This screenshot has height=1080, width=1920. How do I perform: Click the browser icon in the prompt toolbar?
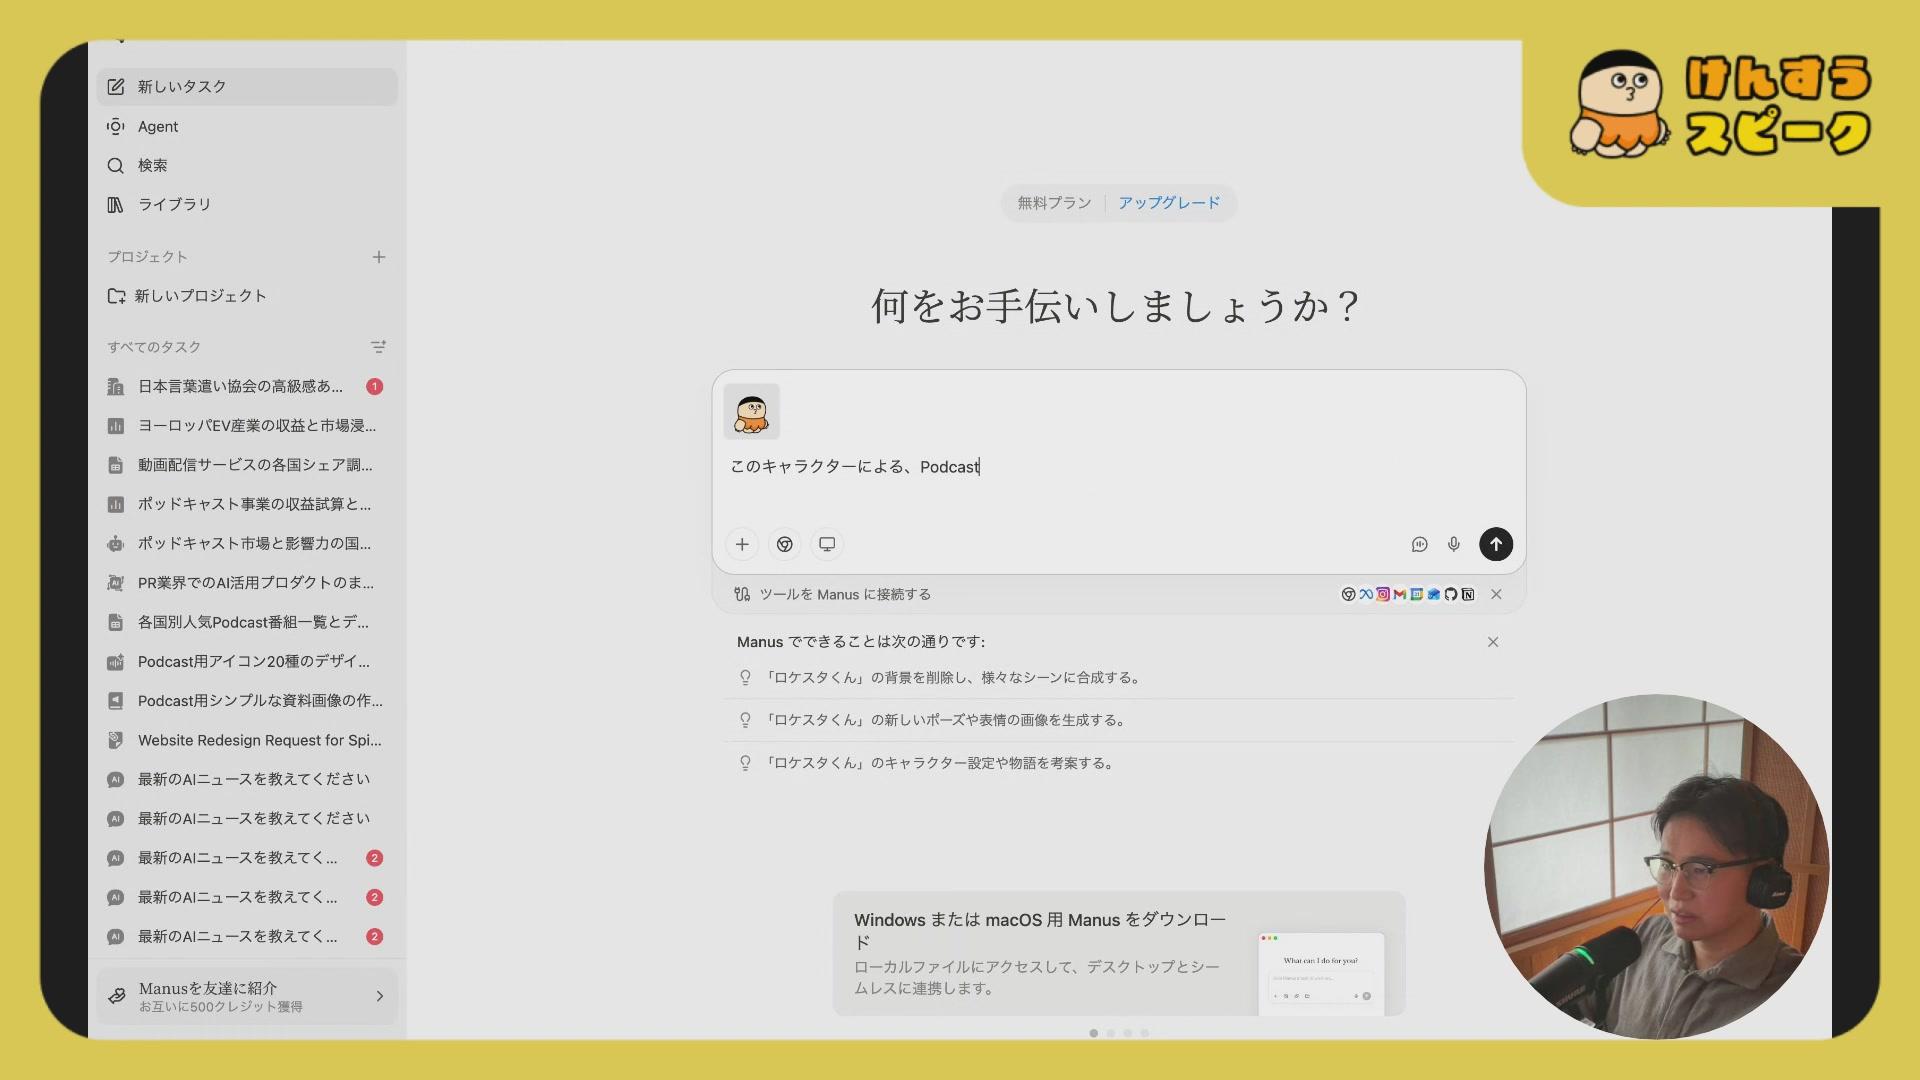784,544
